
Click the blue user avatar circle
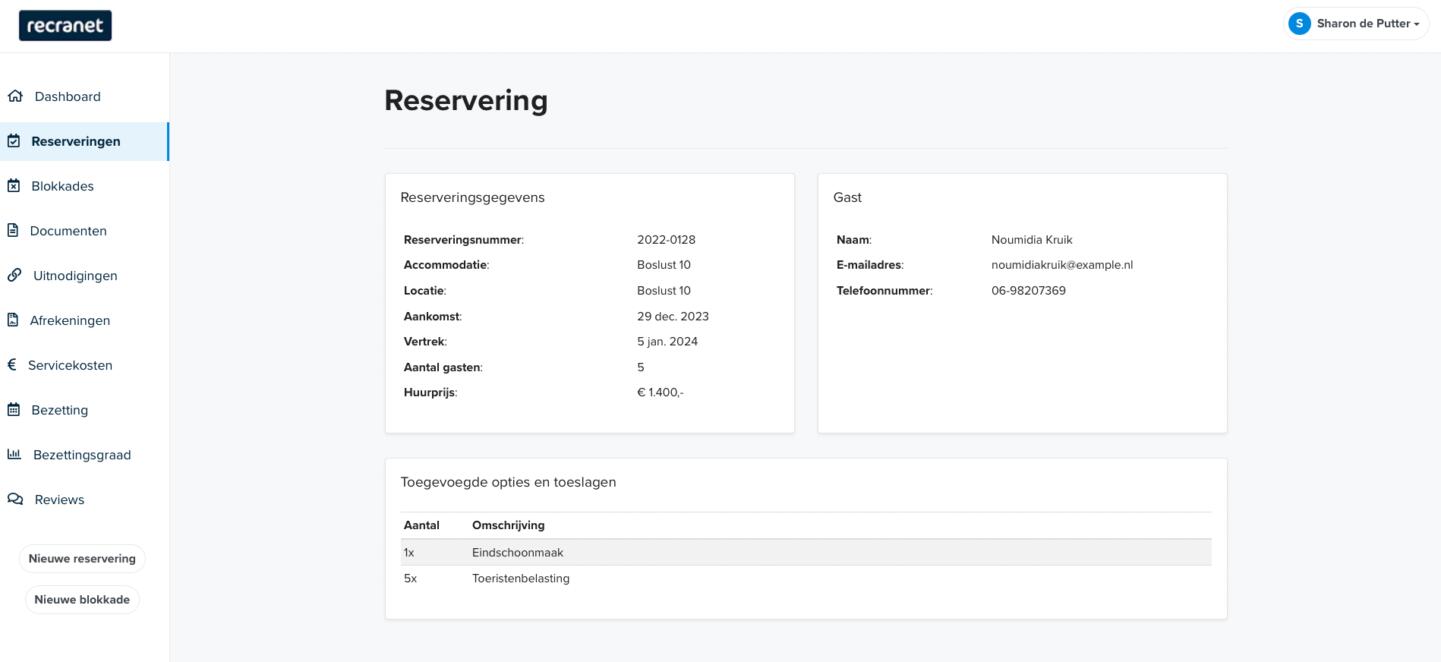1299,24
